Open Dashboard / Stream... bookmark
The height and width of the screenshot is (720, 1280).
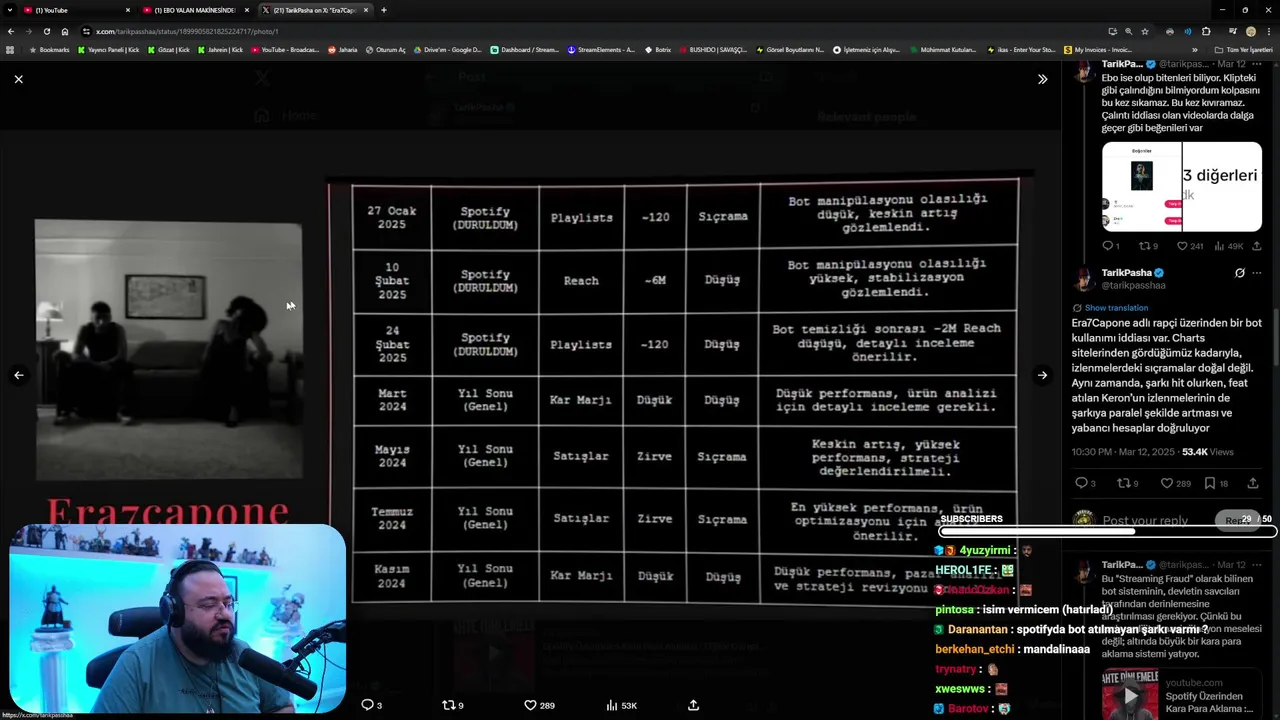click(x=524, y=49)
